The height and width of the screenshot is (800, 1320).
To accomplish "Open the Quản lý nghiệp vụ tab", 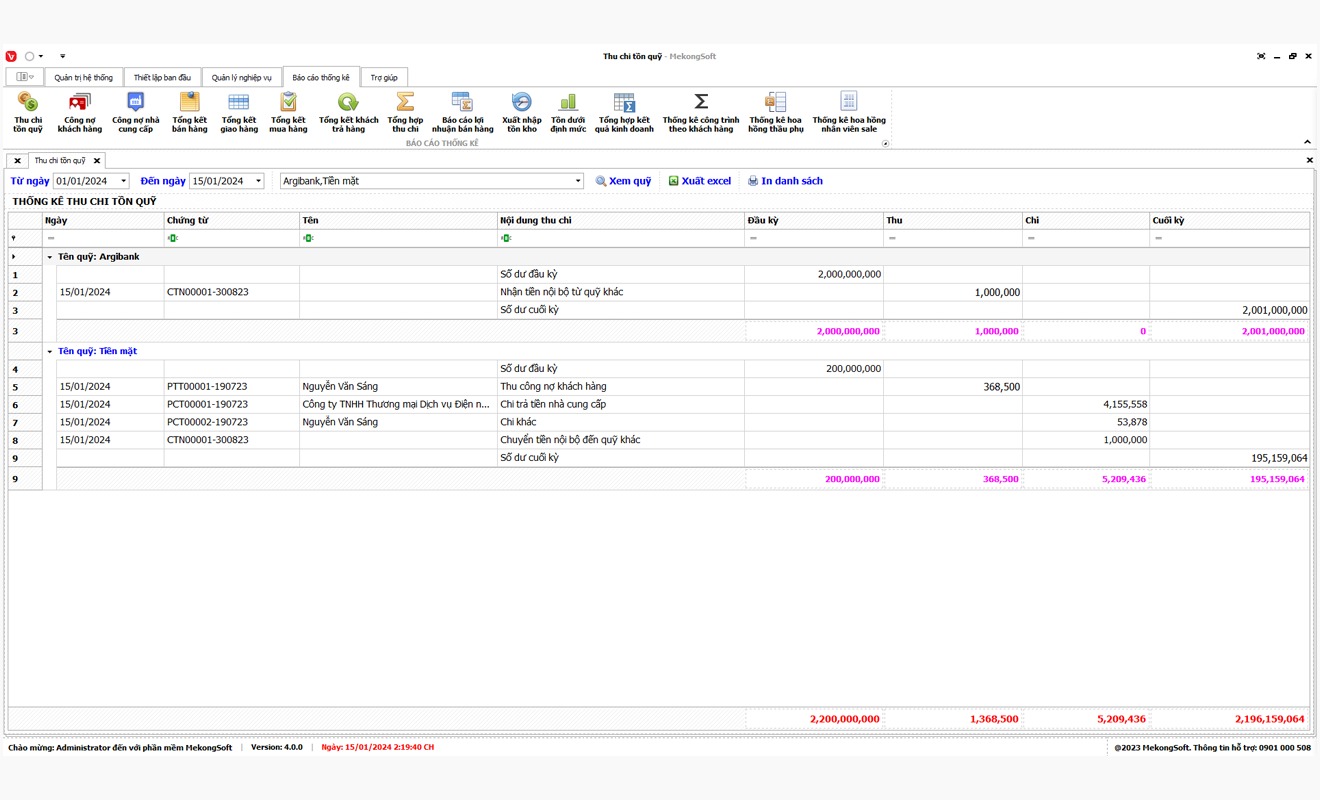I will coord(241,78).
